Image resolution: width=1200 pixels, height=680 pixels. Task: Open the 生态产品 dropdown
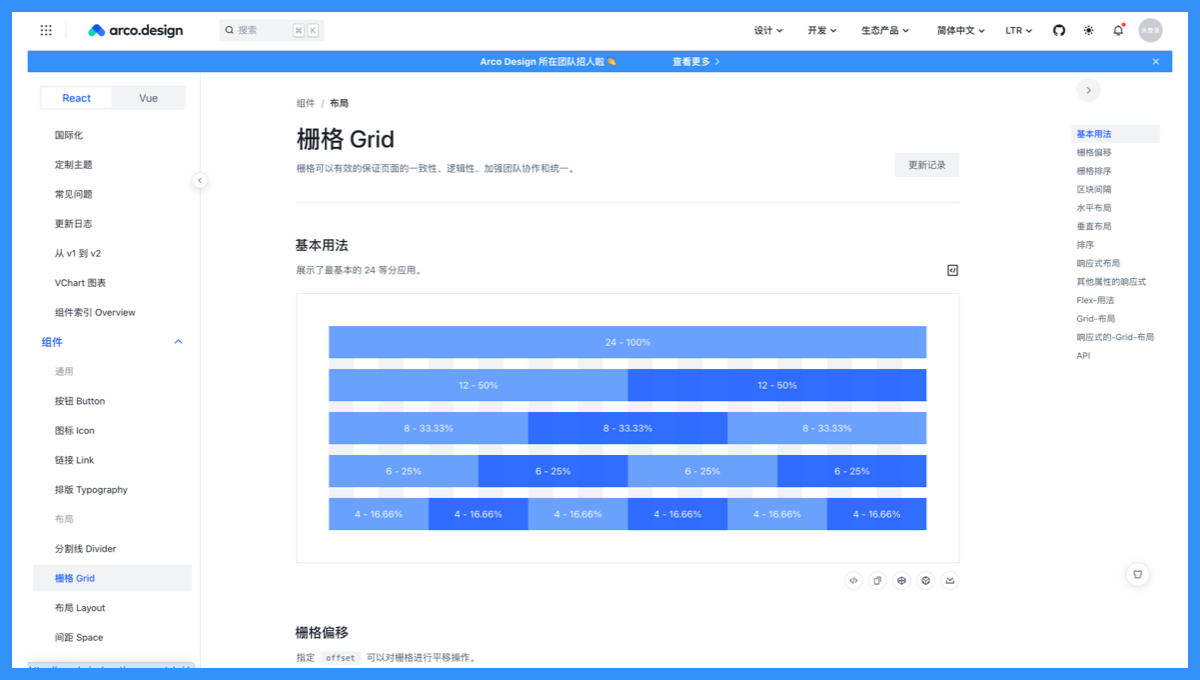tap(885, 30)
